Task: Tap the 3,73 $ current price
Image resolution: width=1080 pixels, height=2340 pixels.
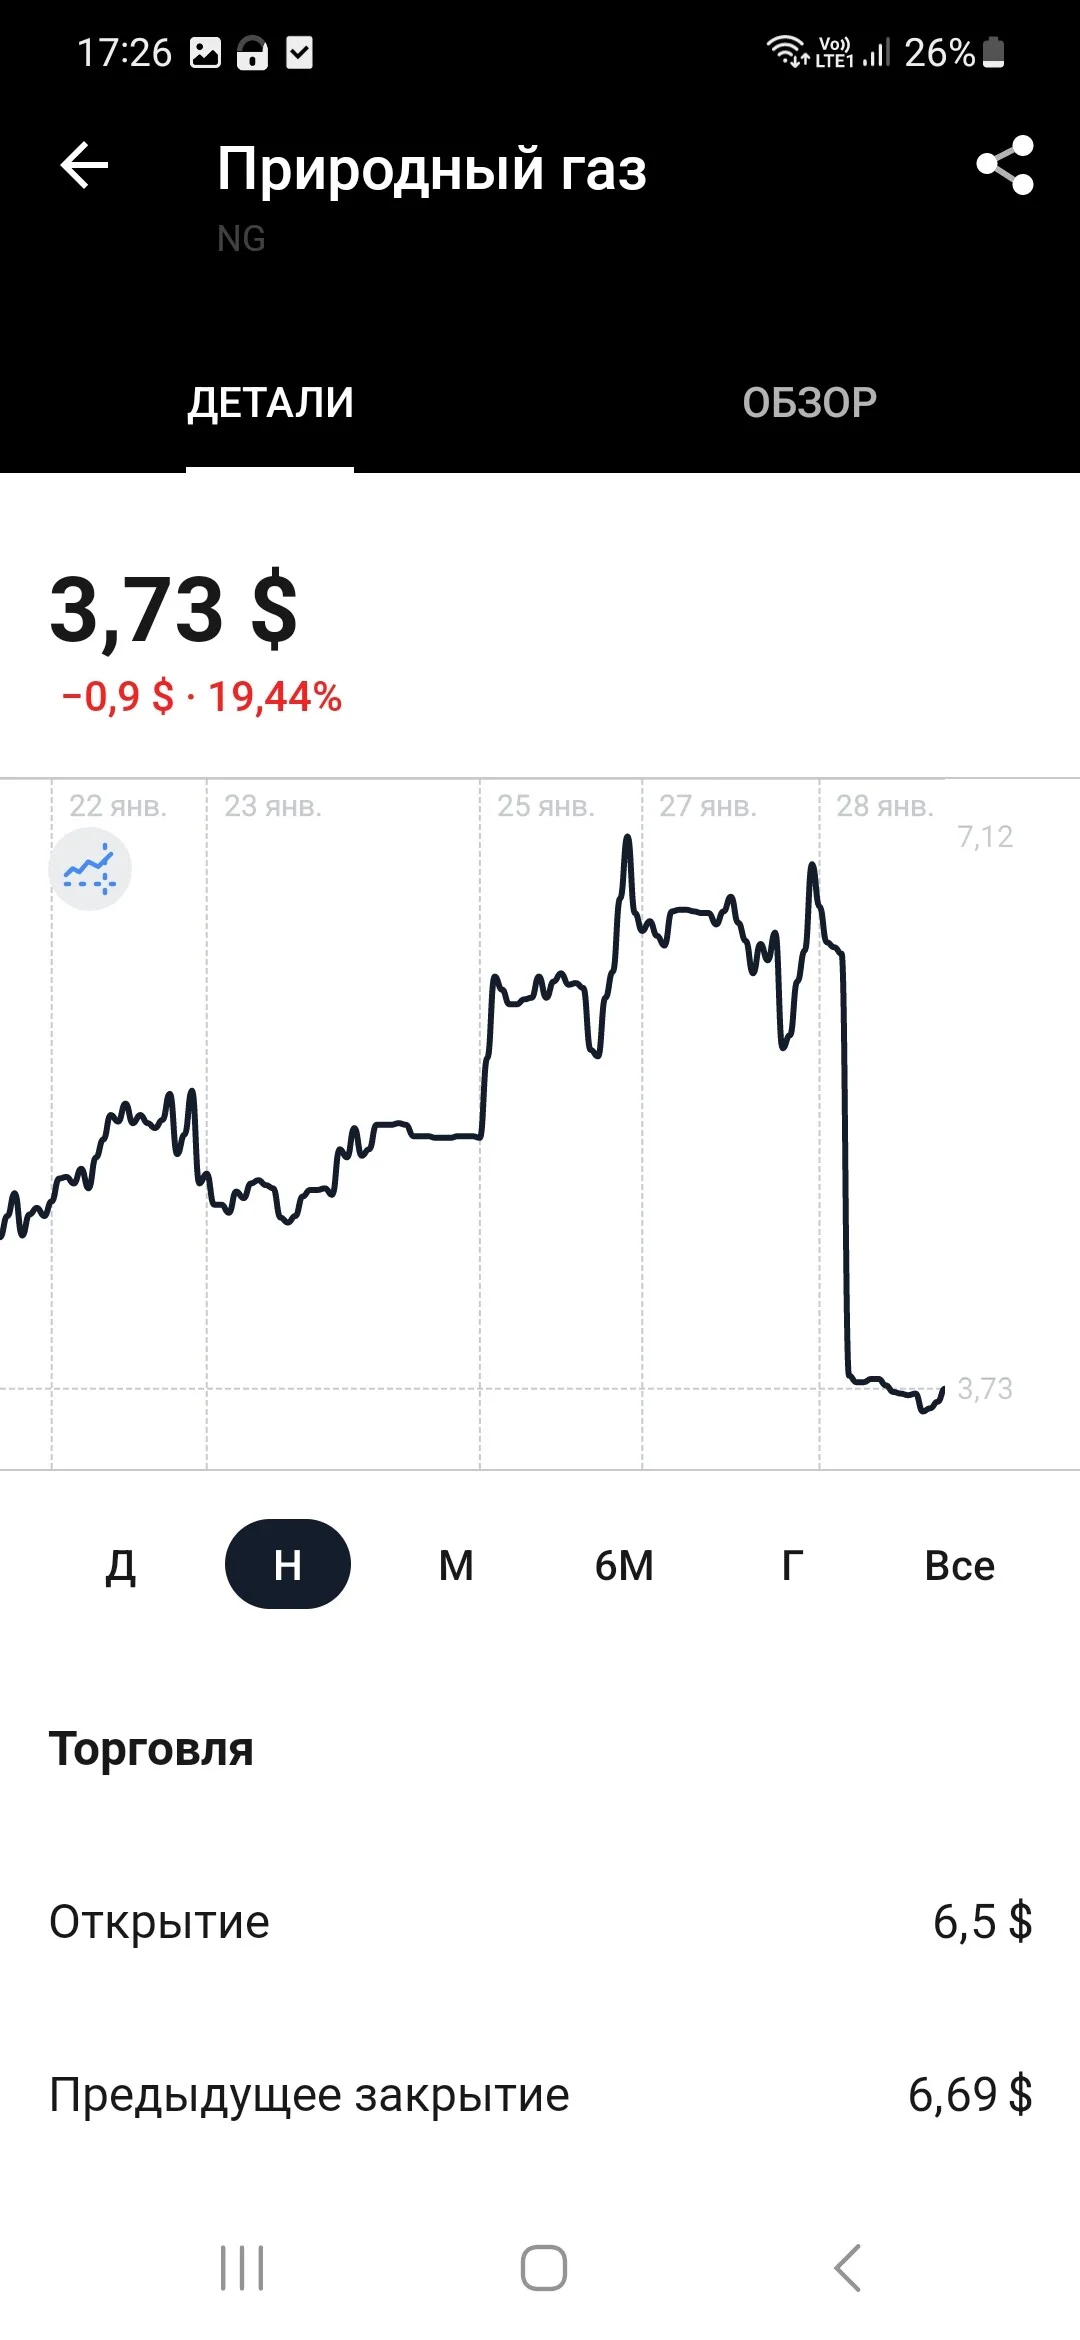Action: 174,610
